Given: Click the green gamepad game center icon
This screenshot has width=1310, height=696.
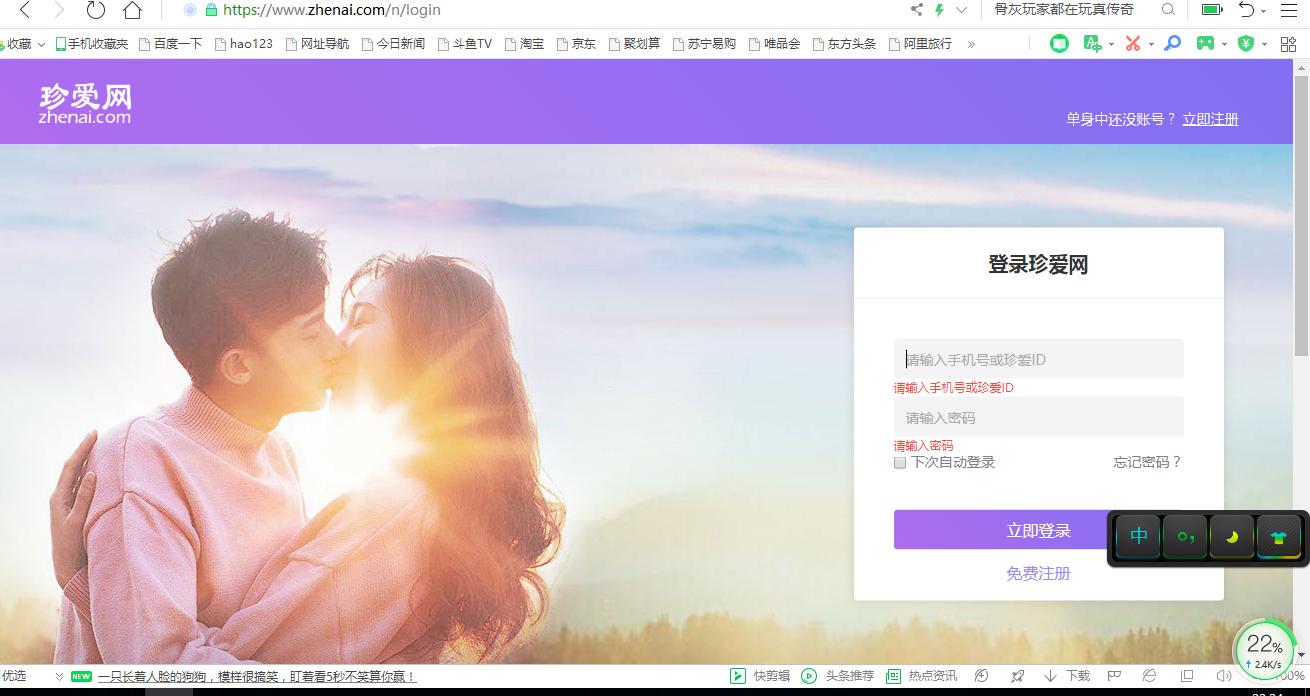Looking at the screenshot, I should 1204,43.
